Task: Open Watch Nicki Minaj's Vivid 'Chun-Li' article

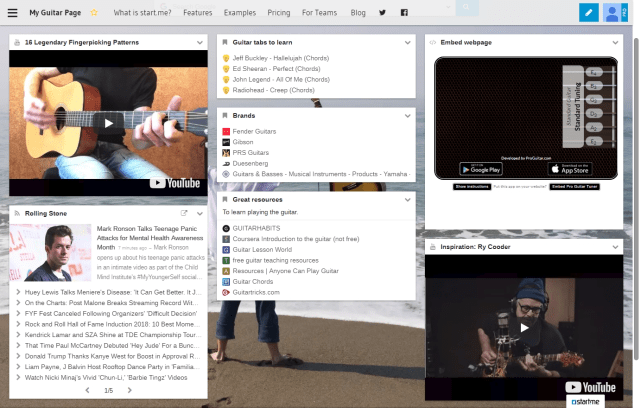Action: [106, 377]
